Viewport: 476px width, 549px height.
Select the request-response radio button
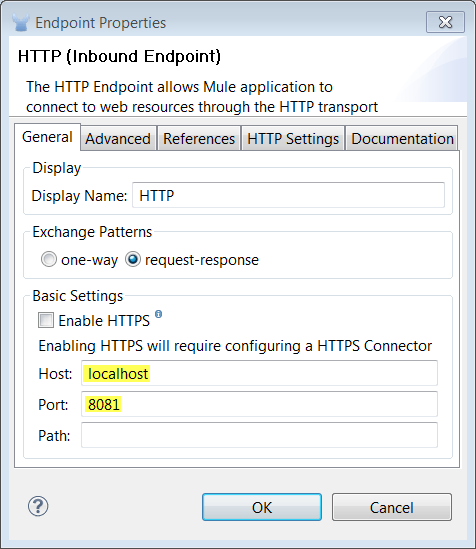(133, 259)
